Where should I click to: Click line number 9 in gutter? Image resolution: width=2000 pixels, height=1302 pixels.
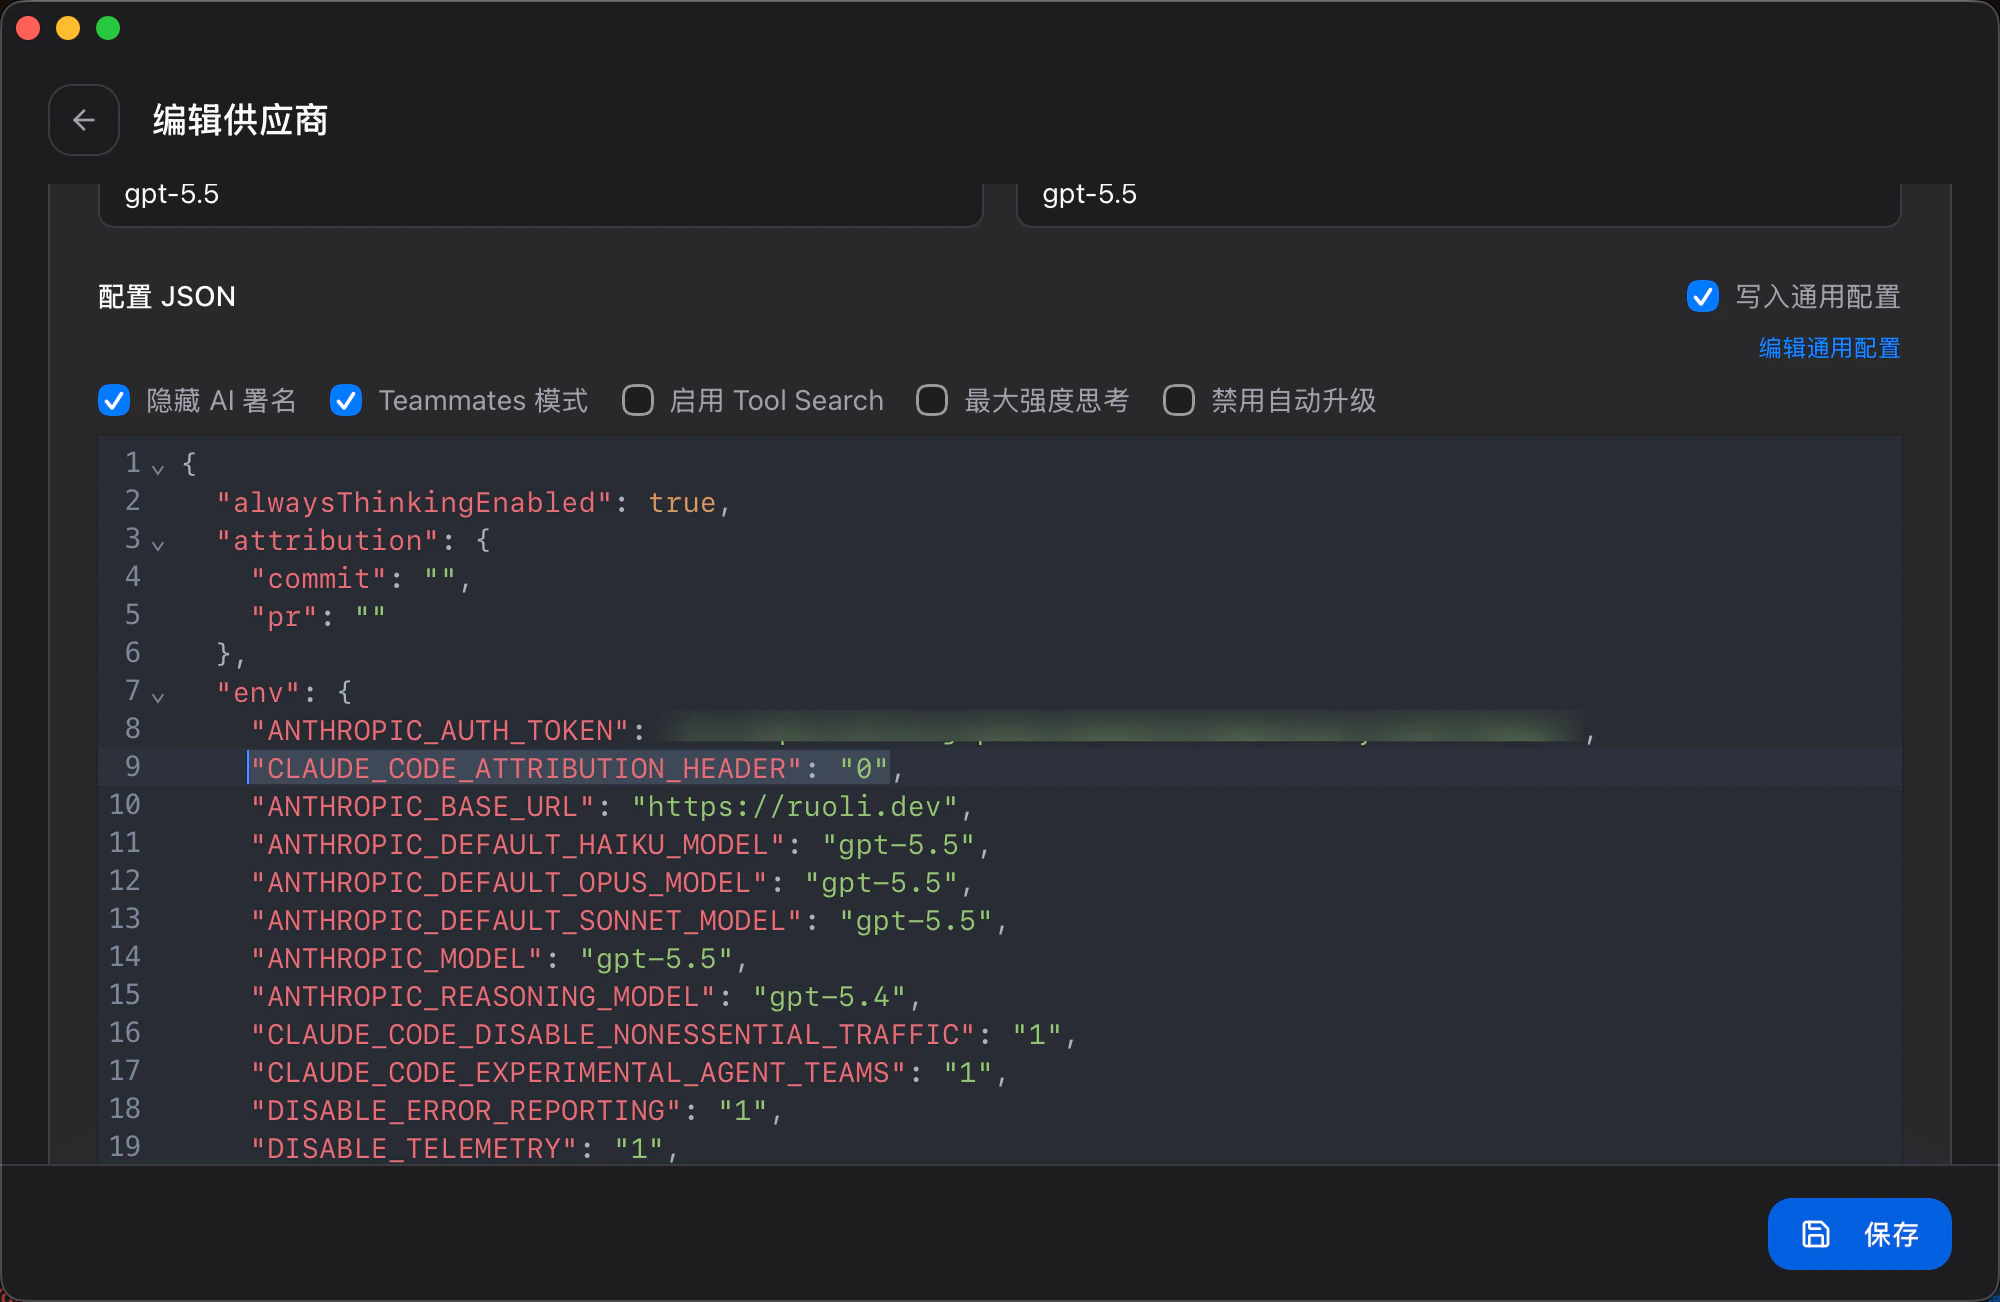click(132, 766)
